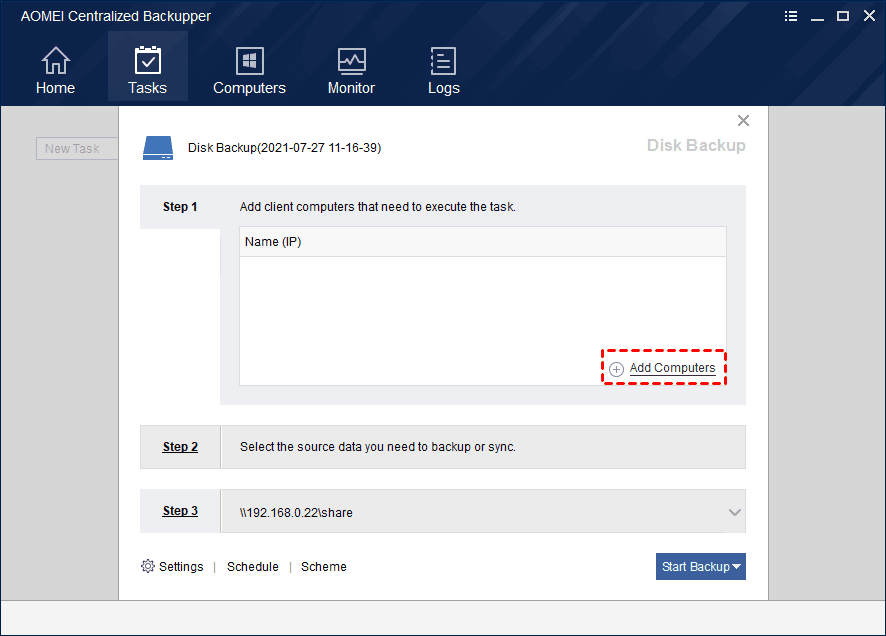Expand the destination path dropdown chevron
Viewport: 886px width, 636px height.
735,512
